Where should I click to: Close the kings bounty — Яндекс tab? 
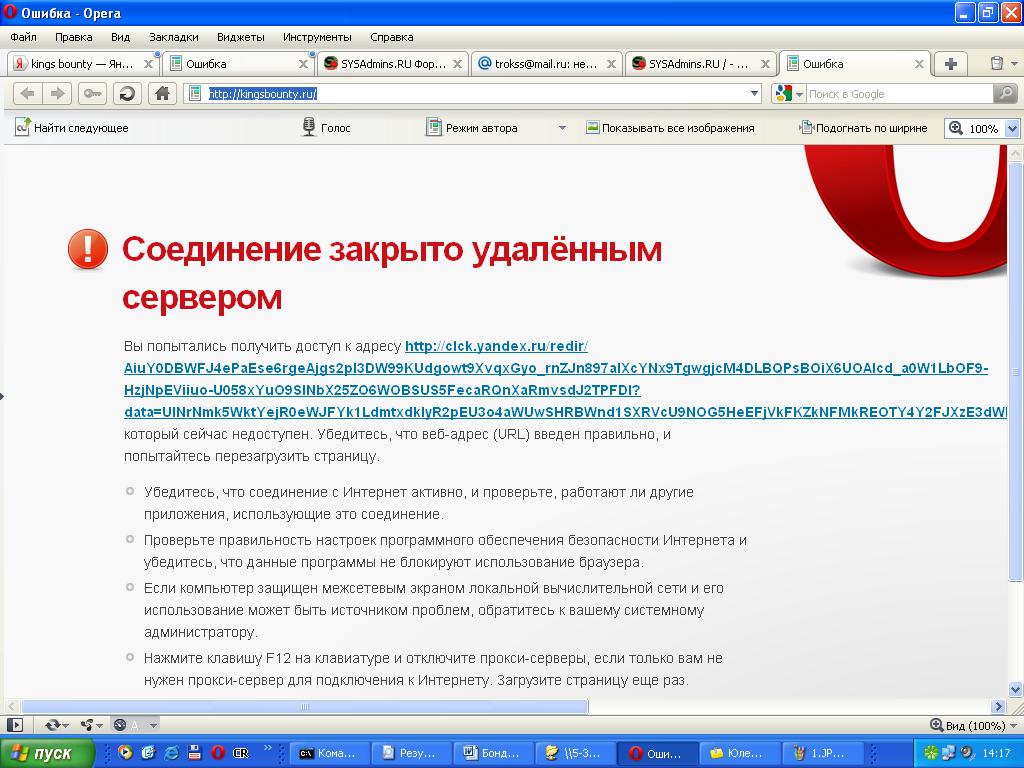[x=148, y=64]
